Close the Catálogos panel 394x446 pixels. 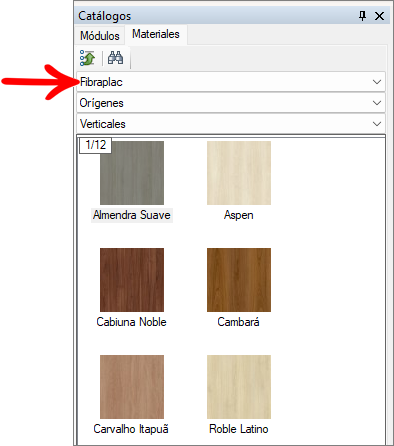tap(379, 16)
